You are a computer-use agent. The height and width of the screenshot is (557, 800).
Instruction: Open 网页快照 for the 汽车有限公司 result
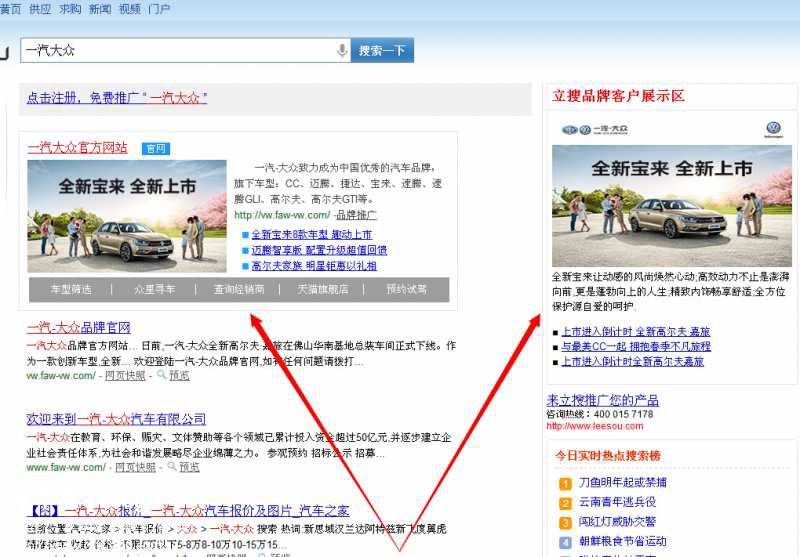point(135,467)
